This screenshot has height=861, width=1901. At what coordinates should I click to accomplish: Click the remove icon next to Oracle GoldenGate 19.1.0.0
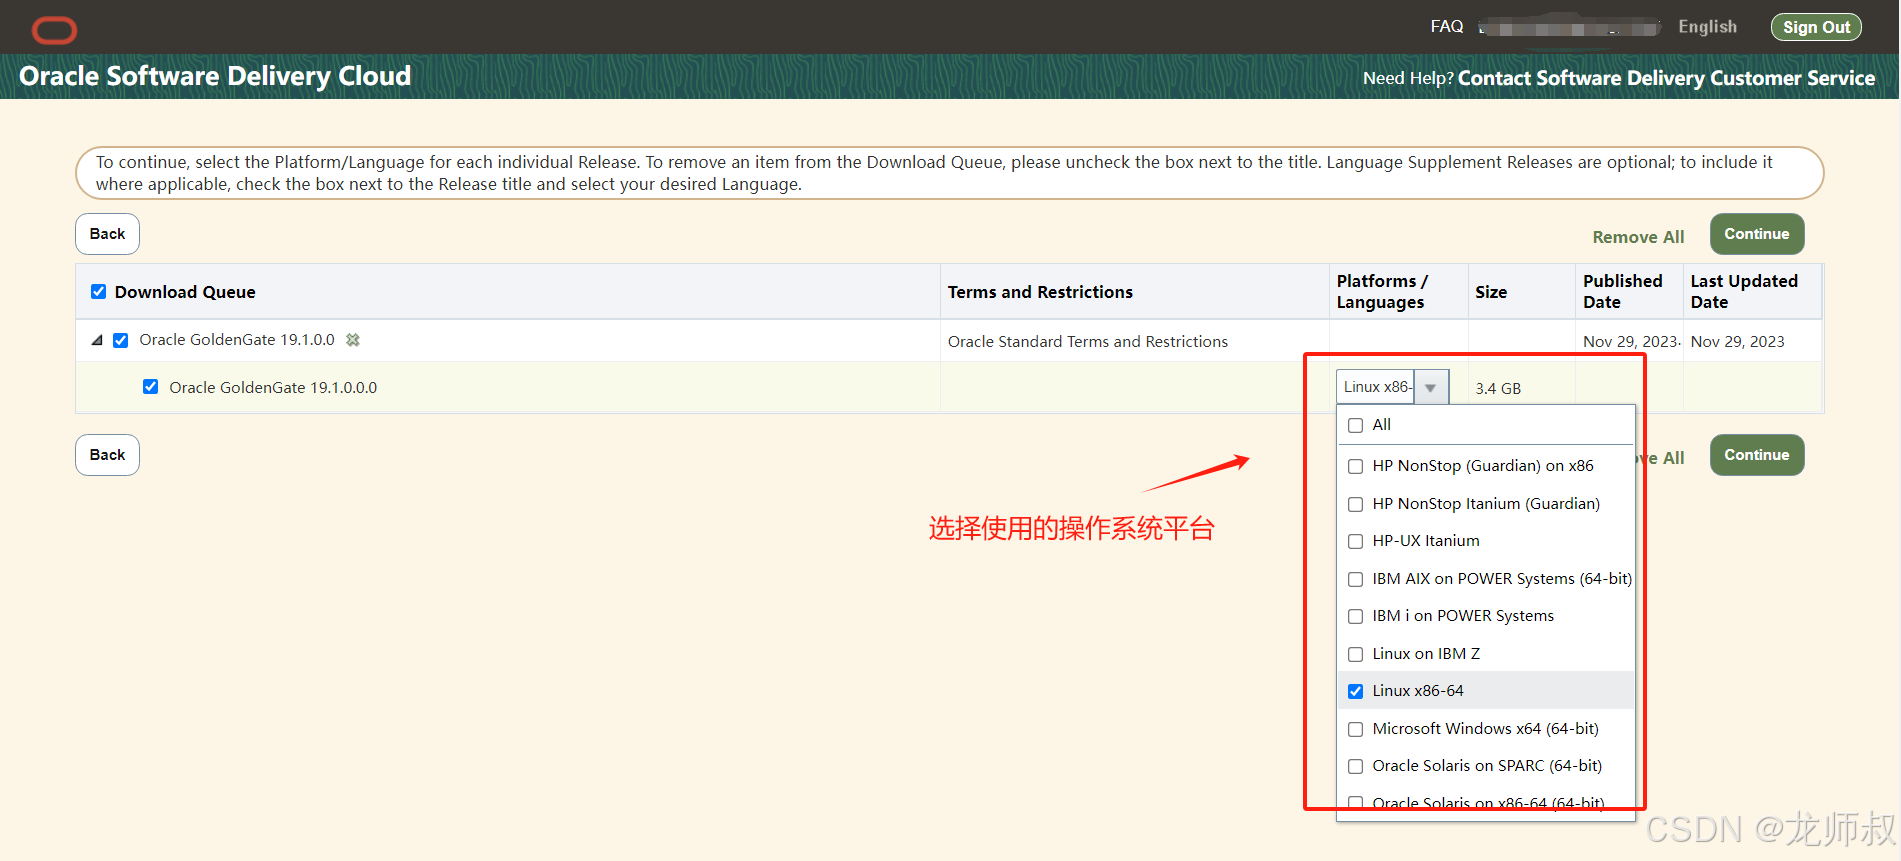[x=353, y=340]
